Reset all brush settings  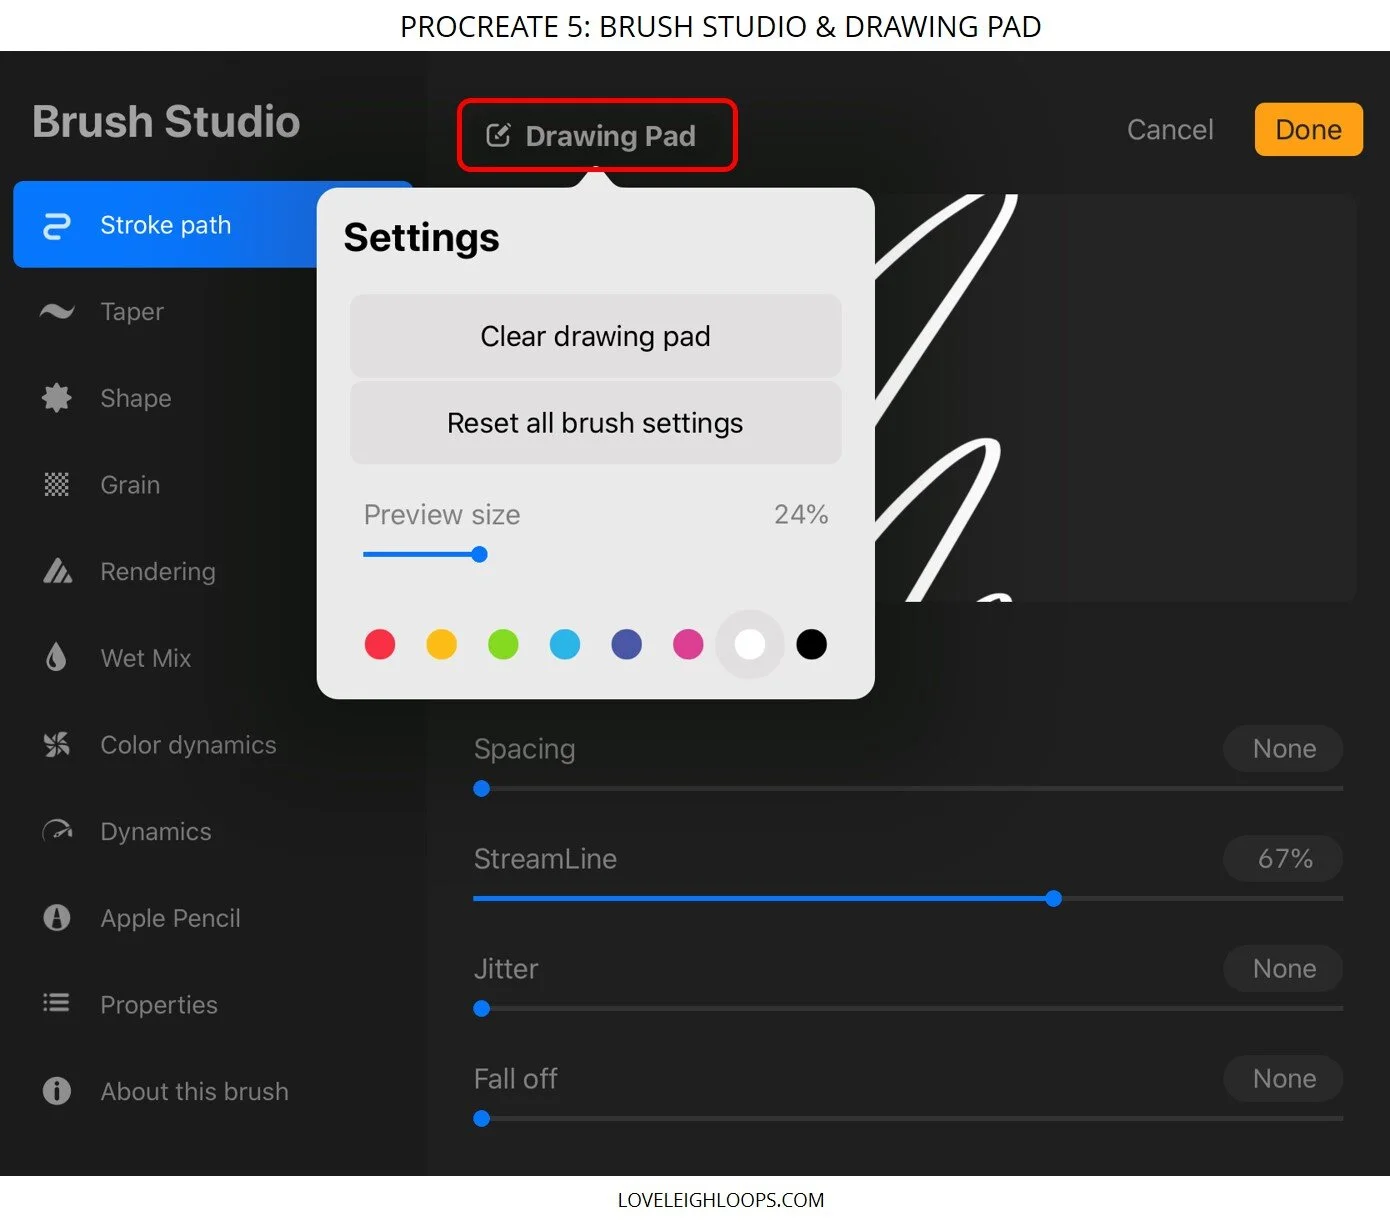point(595,423)
